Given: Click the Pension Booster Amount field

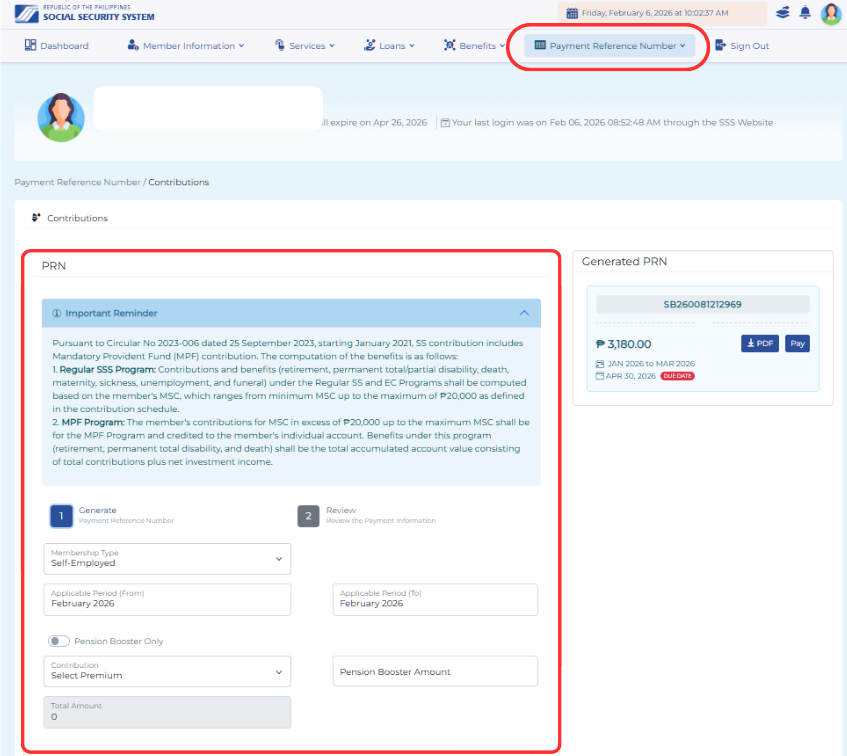Looking at the screenshot, I should click(435, 671).
